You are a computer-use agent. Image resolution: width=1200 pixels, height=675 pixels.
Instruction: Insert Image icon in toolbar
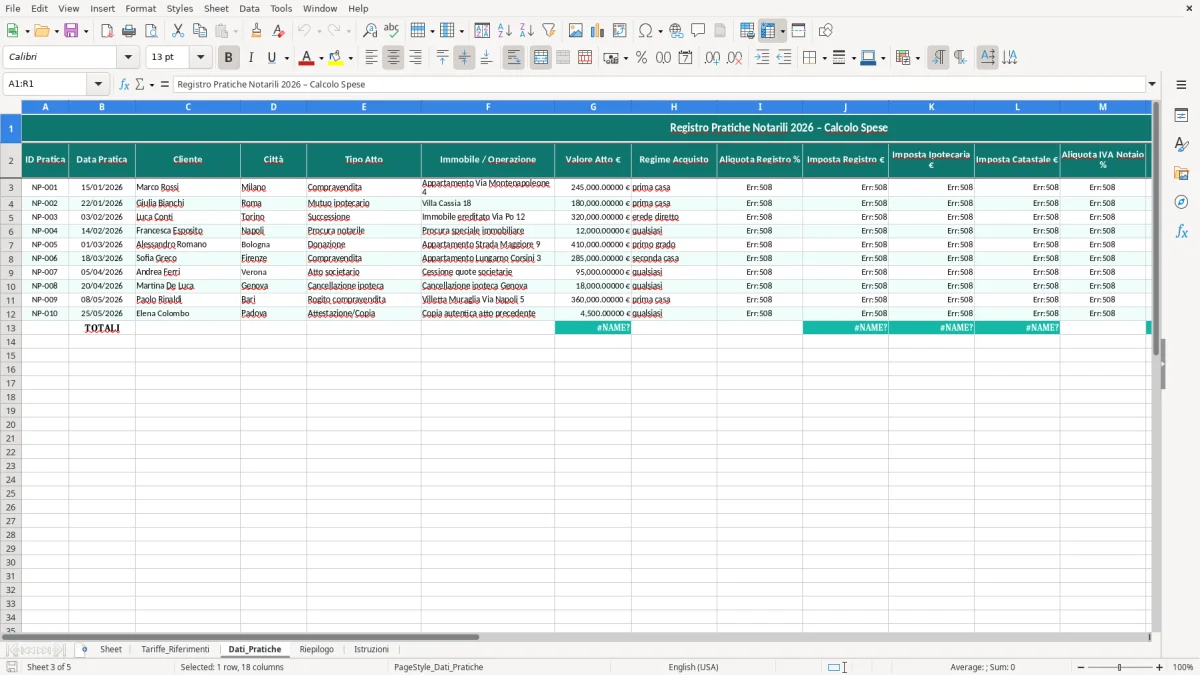pyautogui.click(x=576, y=31)
